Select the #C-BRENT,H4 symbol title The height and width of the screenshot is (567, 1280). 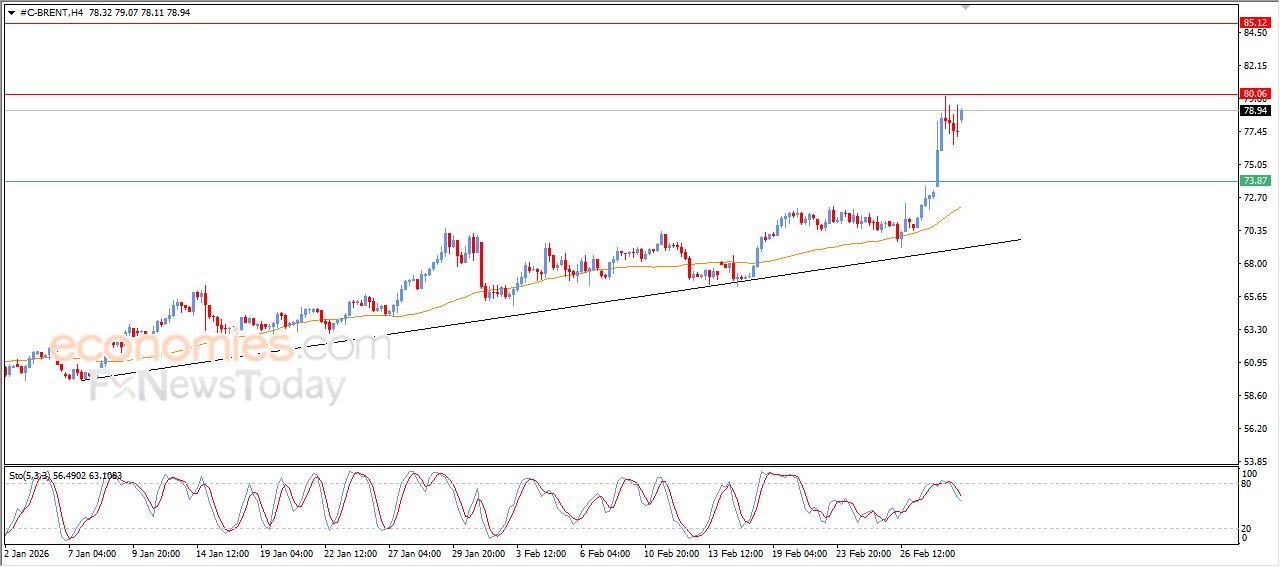coord(51,12)
